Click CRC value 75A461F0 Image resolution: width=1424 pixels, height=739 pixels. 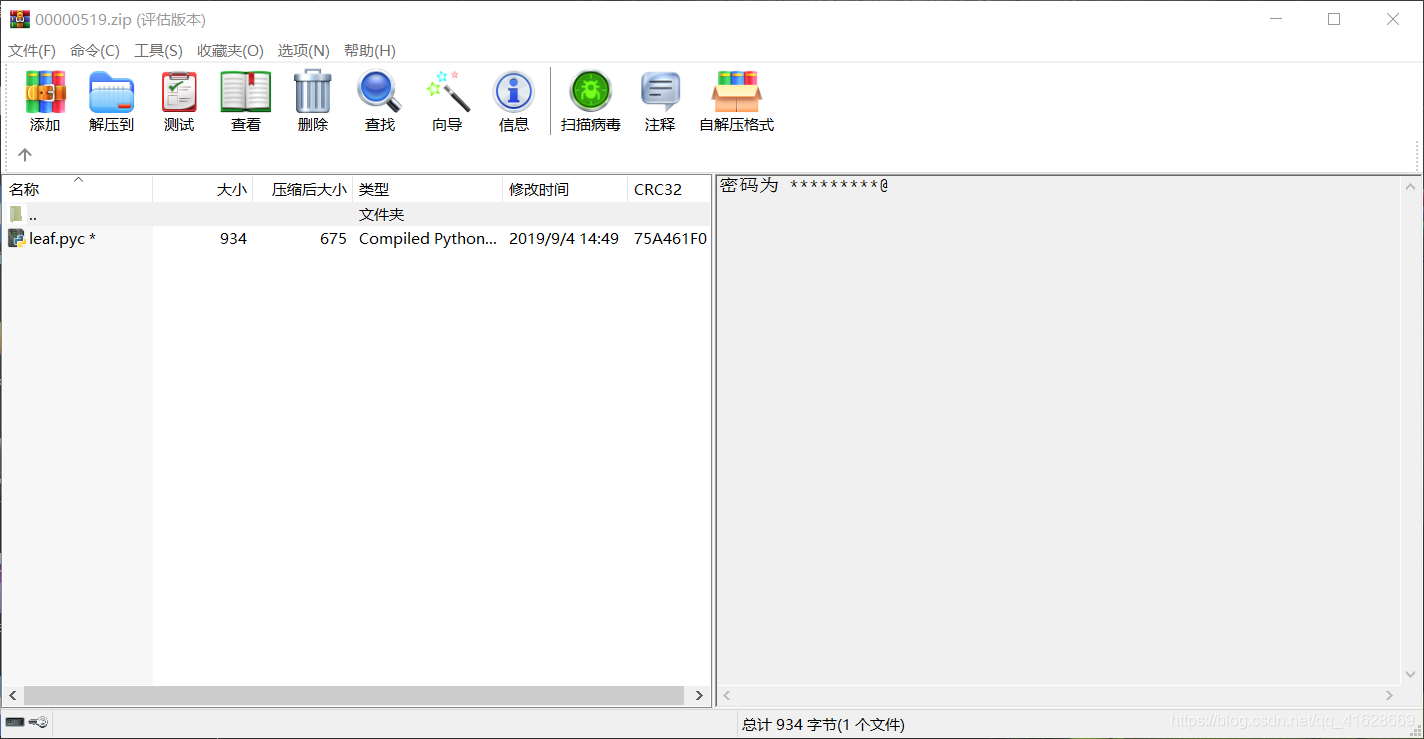pyautogui.click(x=670, y=238)
